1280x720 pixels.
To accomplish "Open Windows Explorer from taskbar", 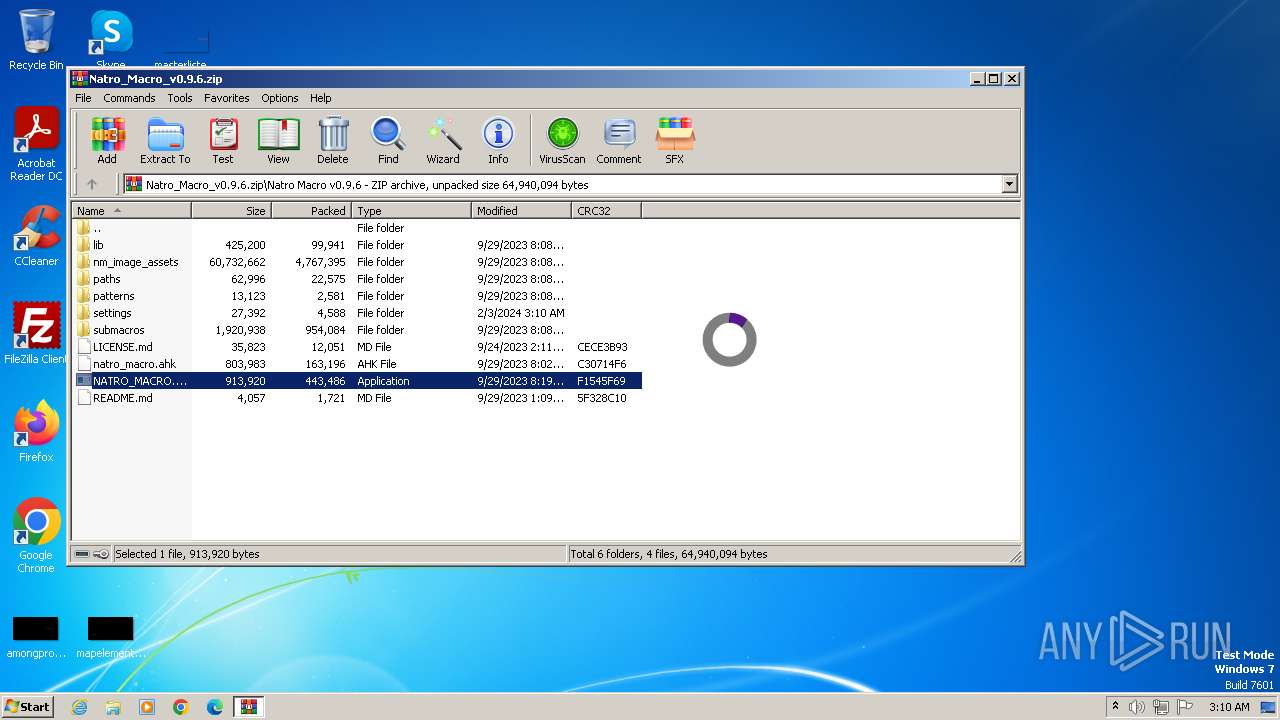I will [x=113, y=707].
